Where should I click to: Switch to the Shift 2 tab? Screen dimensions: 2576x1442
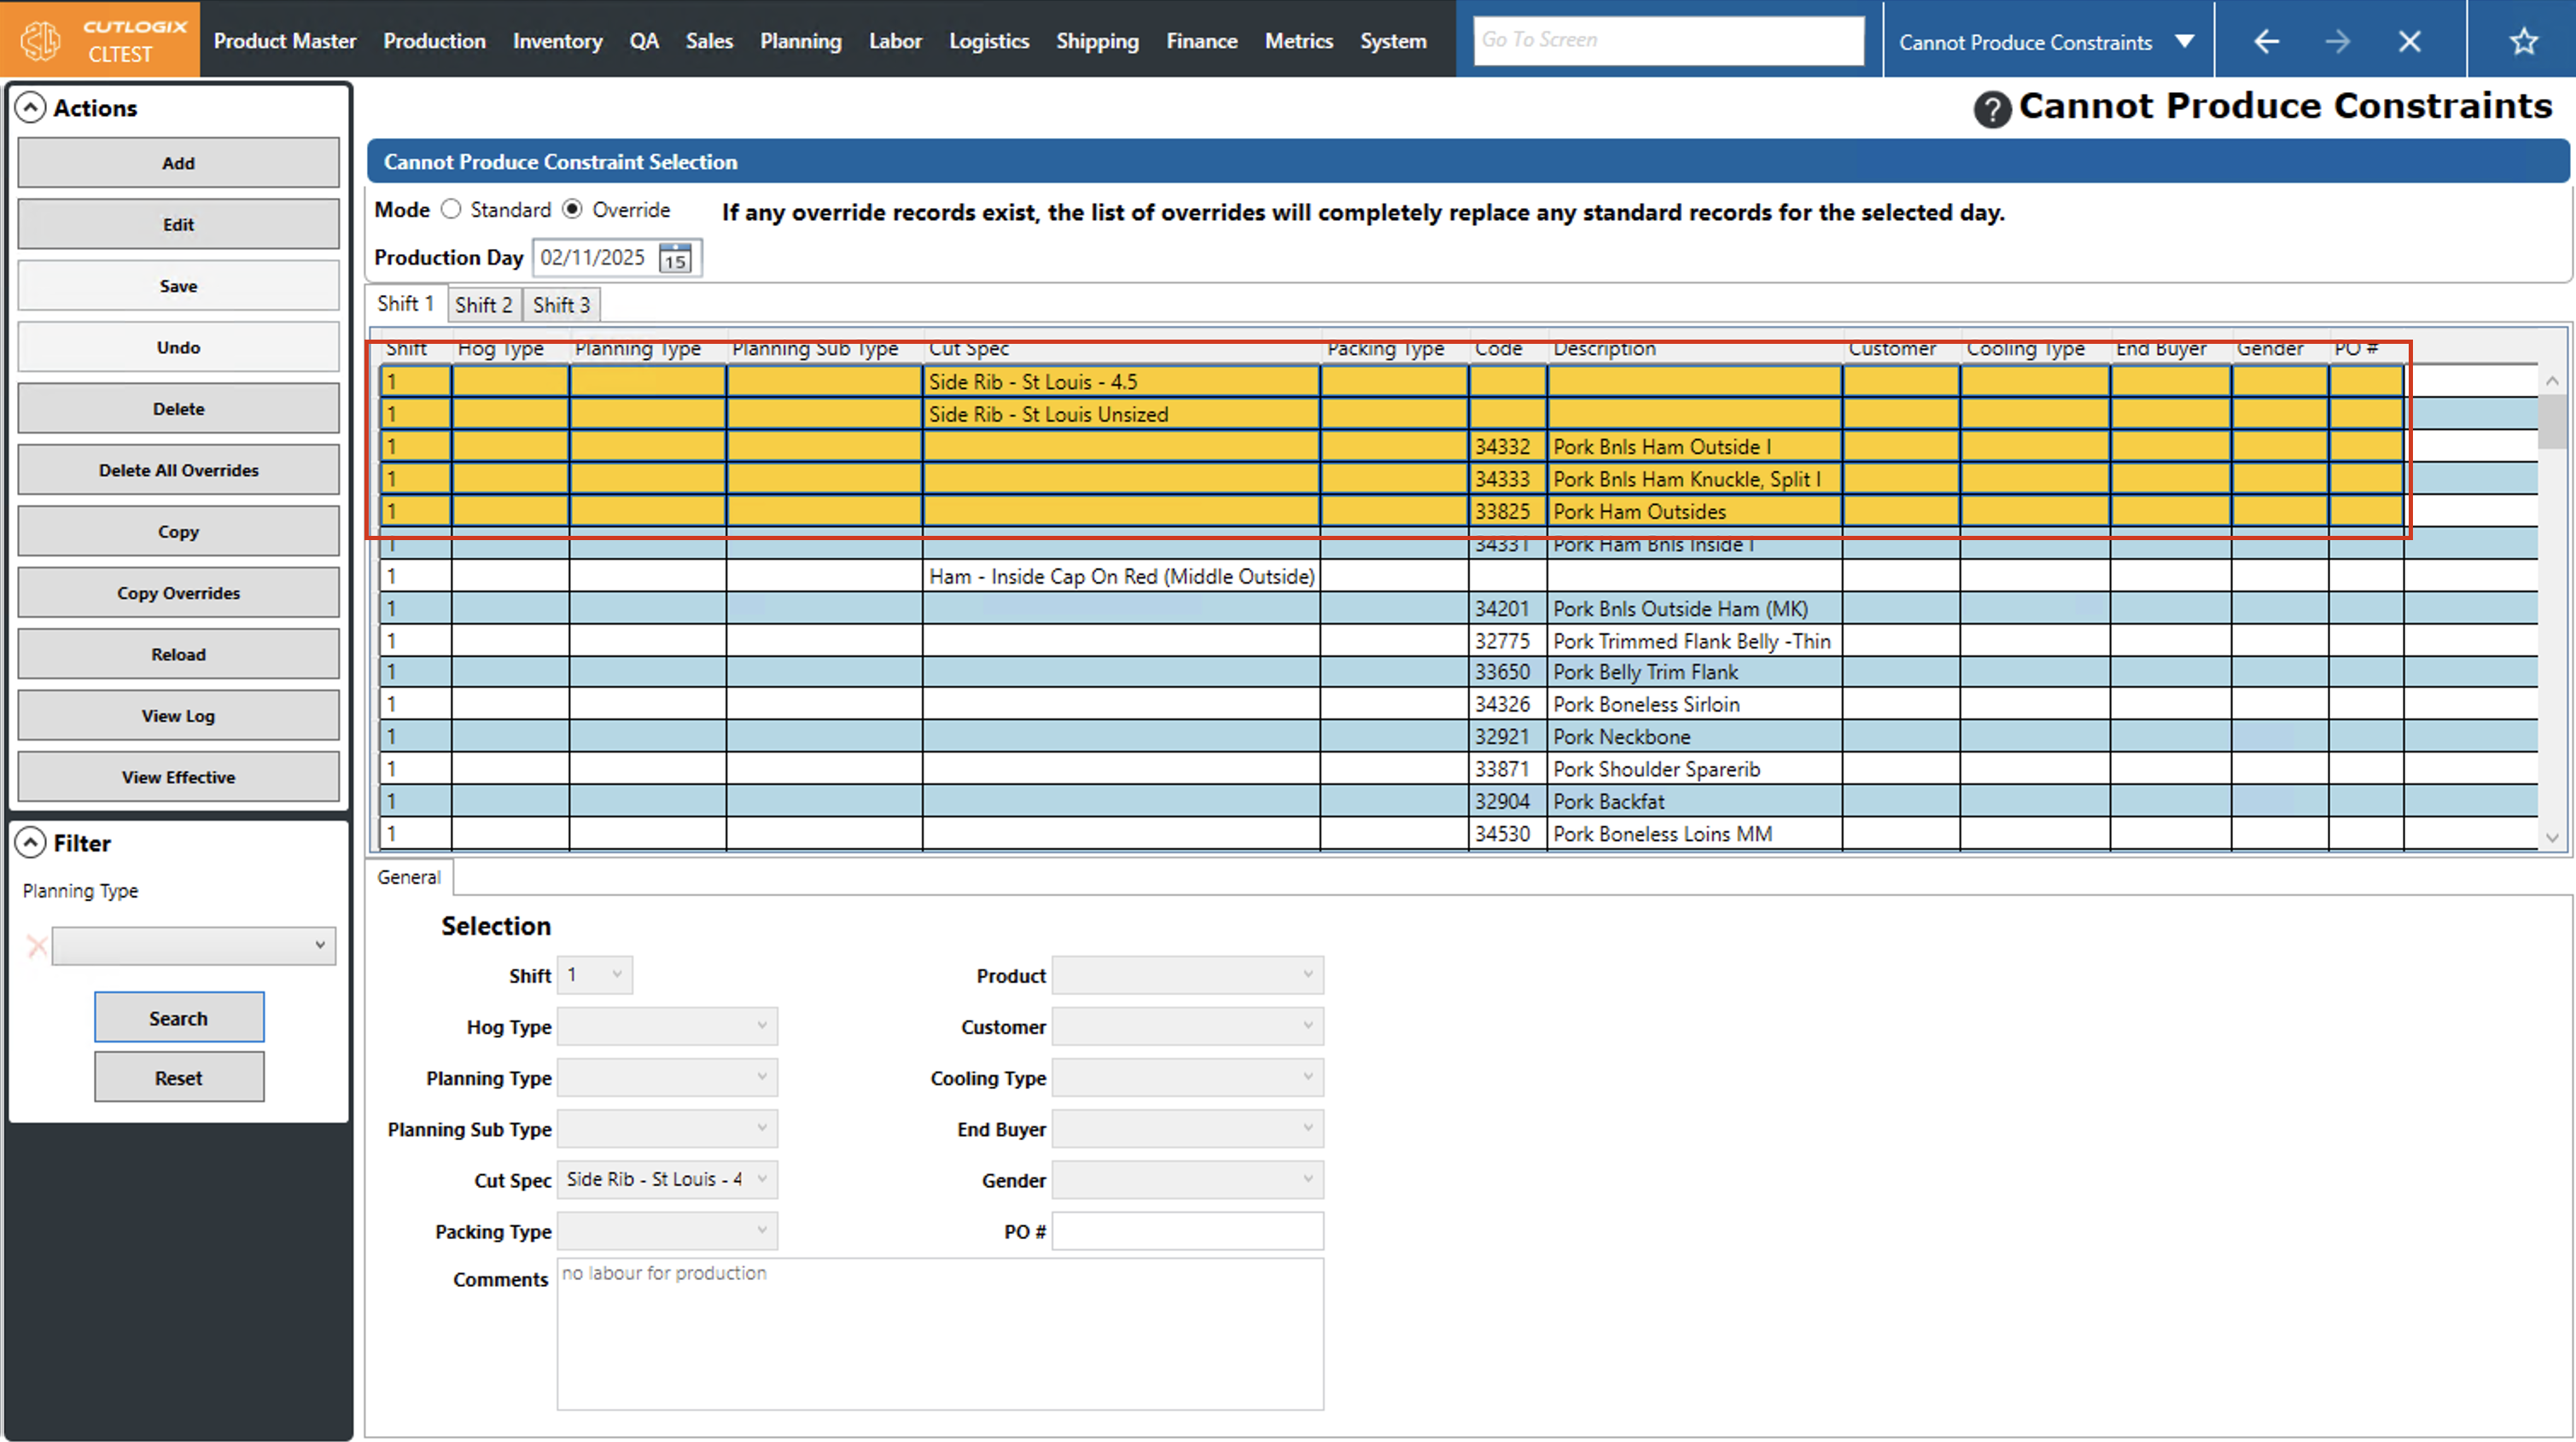click(x=484, y=305)
